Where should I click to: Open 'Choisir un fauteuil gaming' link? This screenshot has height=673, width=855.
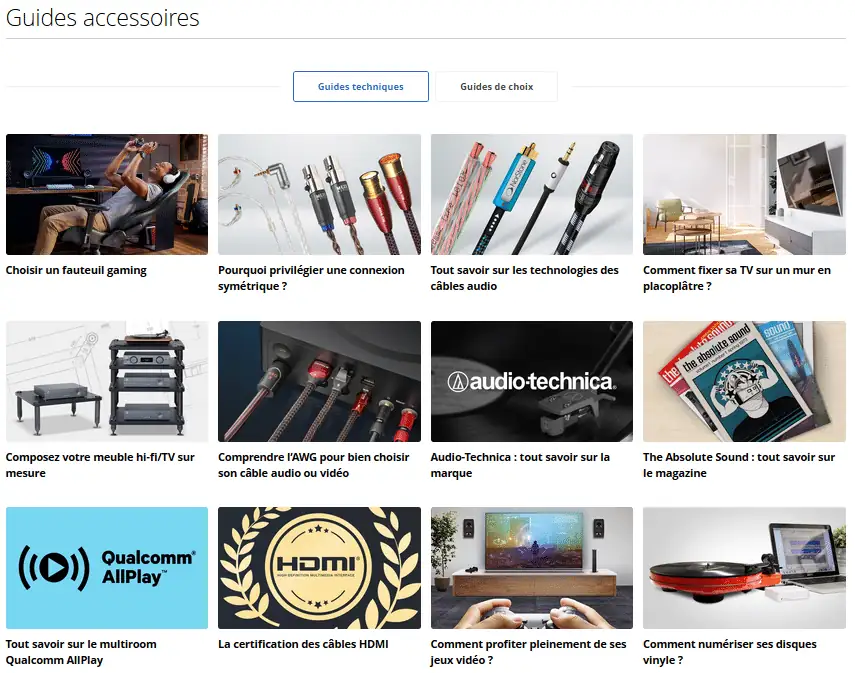(x=76, y=270)
